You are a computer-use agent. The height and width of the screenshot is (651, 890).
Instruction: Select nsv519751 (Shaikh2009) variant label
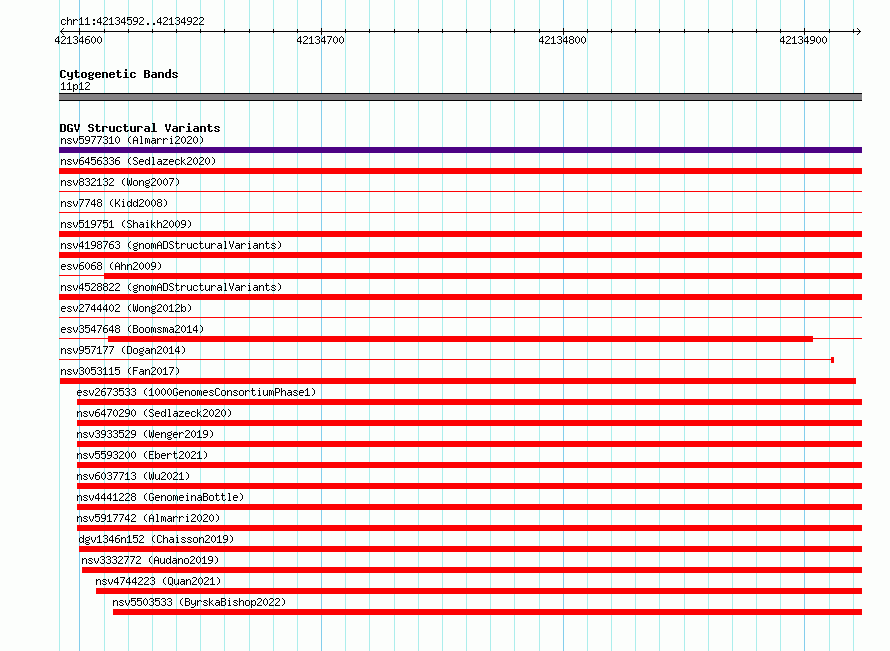click(126, 224)
